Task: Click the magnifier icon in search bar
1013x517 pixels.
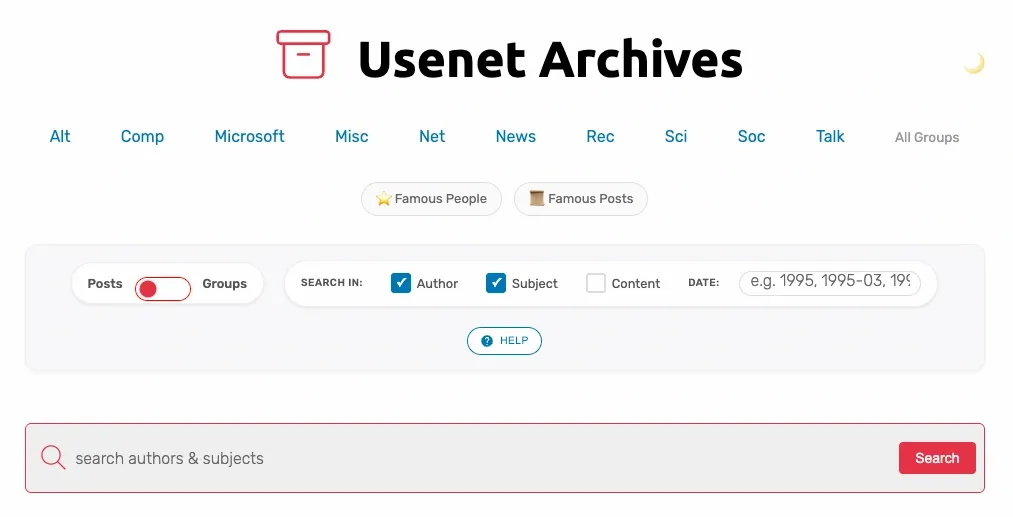Action: coord(53,458)
